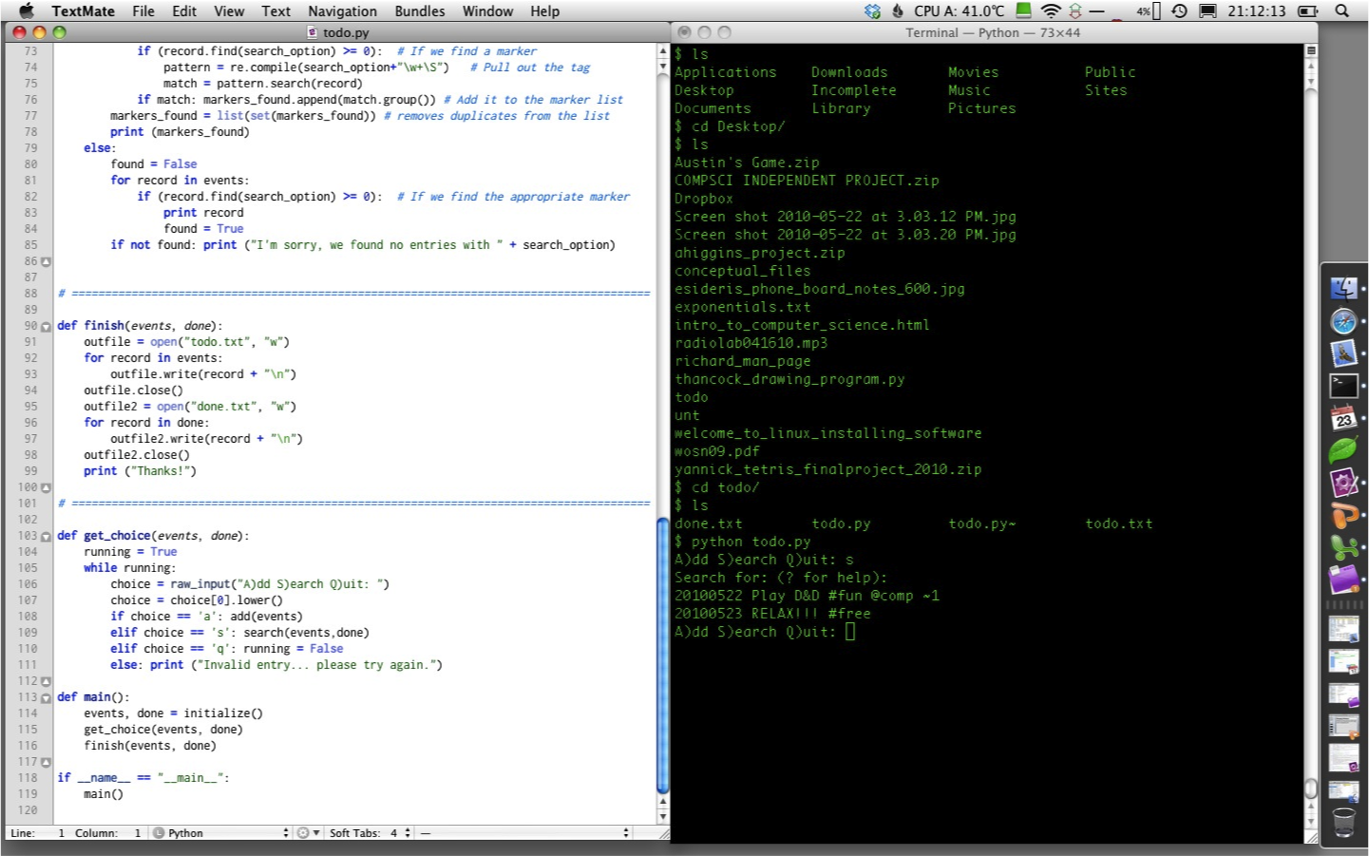This screenshot has width=1369, height=857.
Task: Collapse the main function at line 113
Action: pyautogui.click(x=46, y=697)
